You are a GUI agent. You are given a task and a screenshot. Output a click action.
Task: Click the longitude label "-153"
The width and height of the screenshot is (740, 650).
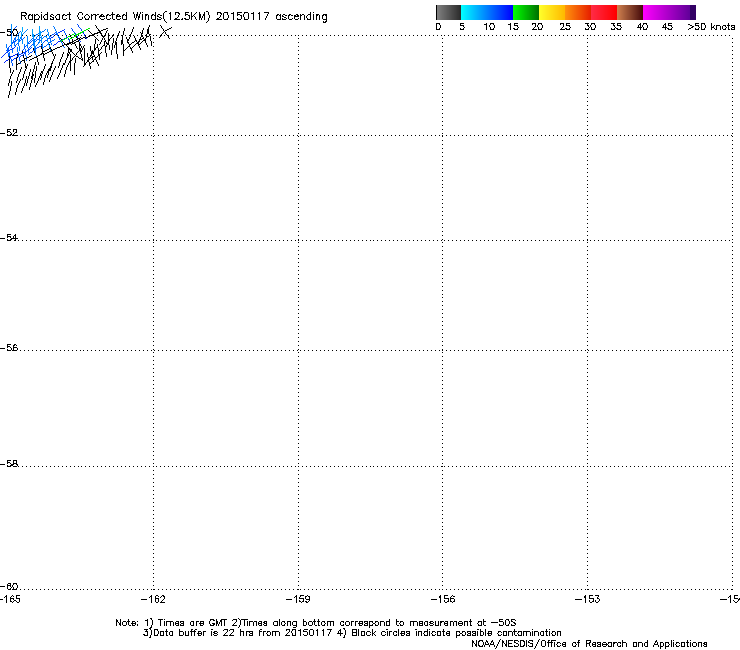(x=588, y=599)
